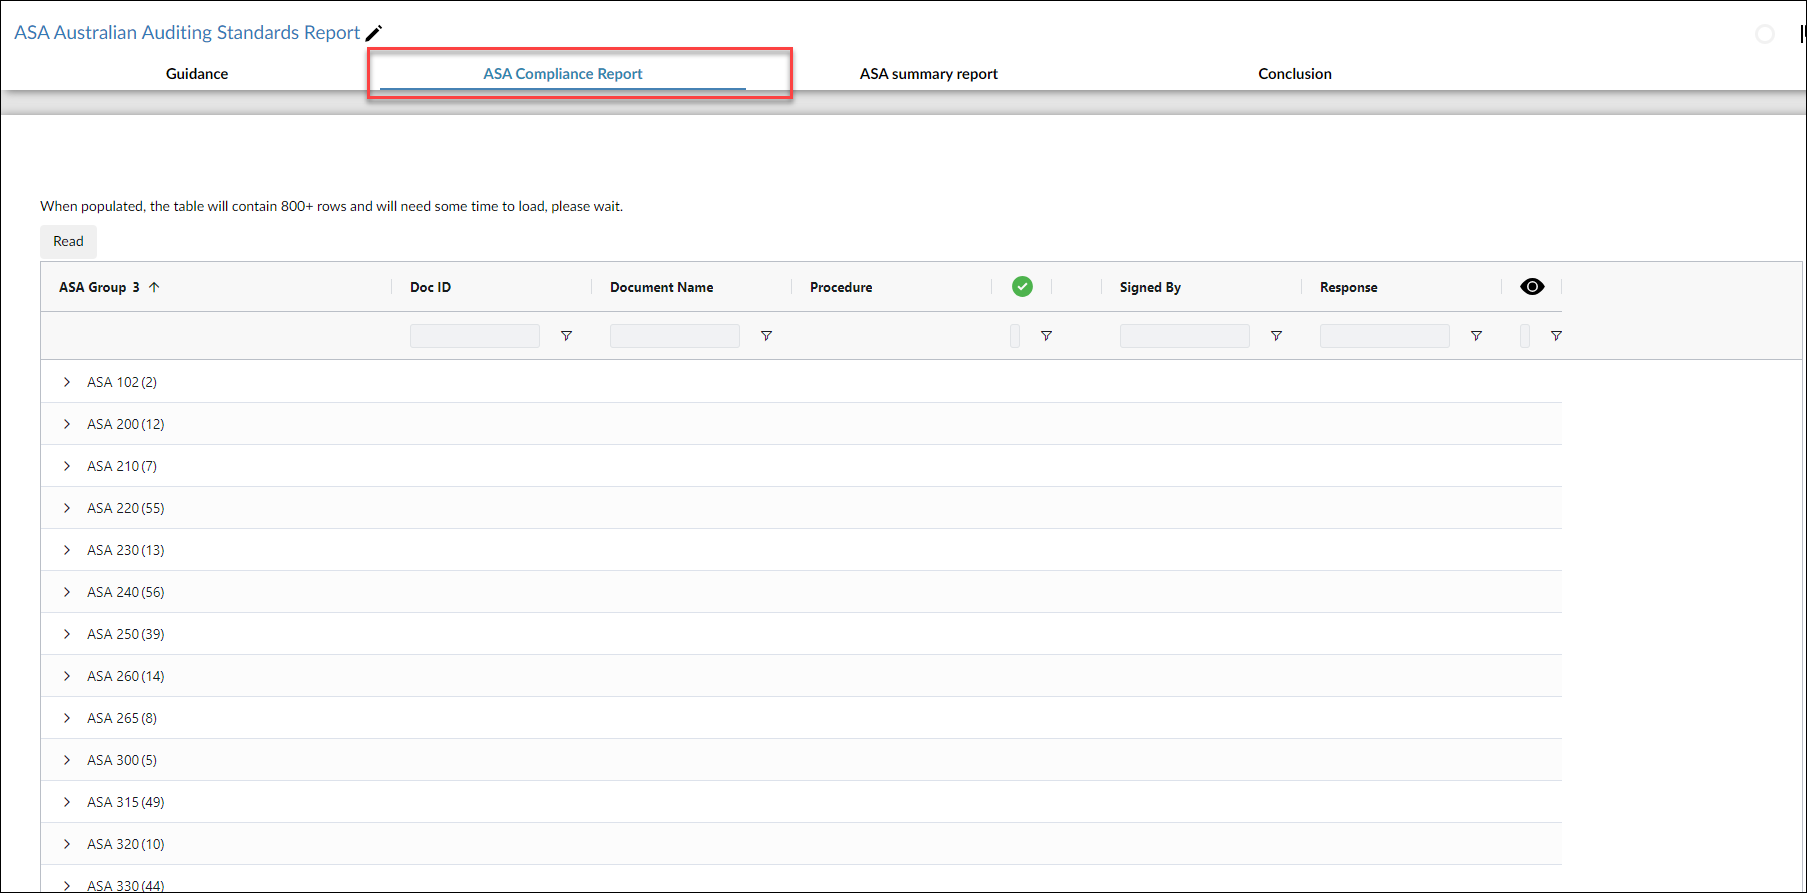Click the Doc ID filter text box
This screenshot has width=1807, height=893.
[475, 336]
